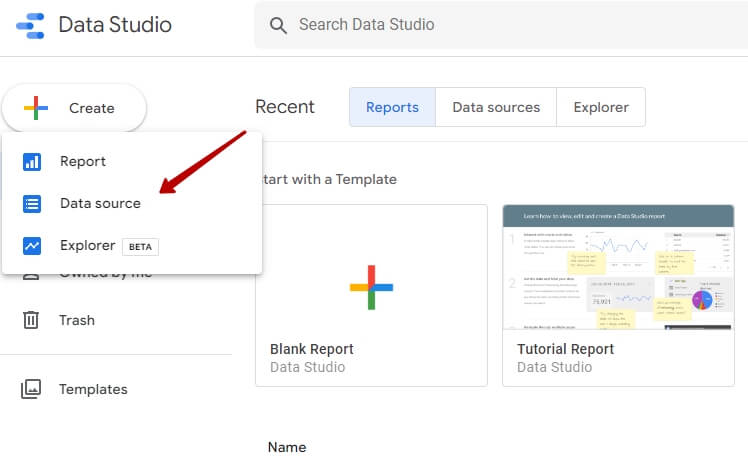Image resolution: width=748 pixels, height=465 pixels.
Task: Click the BETA badge next to Explorer
Action: [140, 247]
